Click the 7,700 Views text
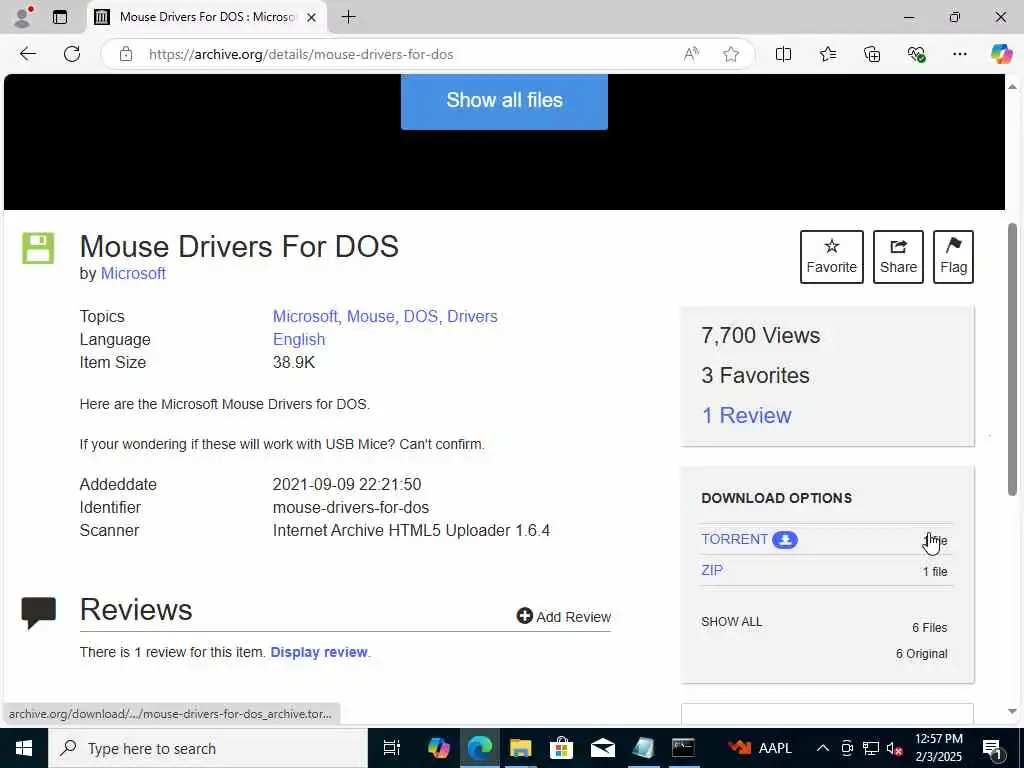 (761, 335)
